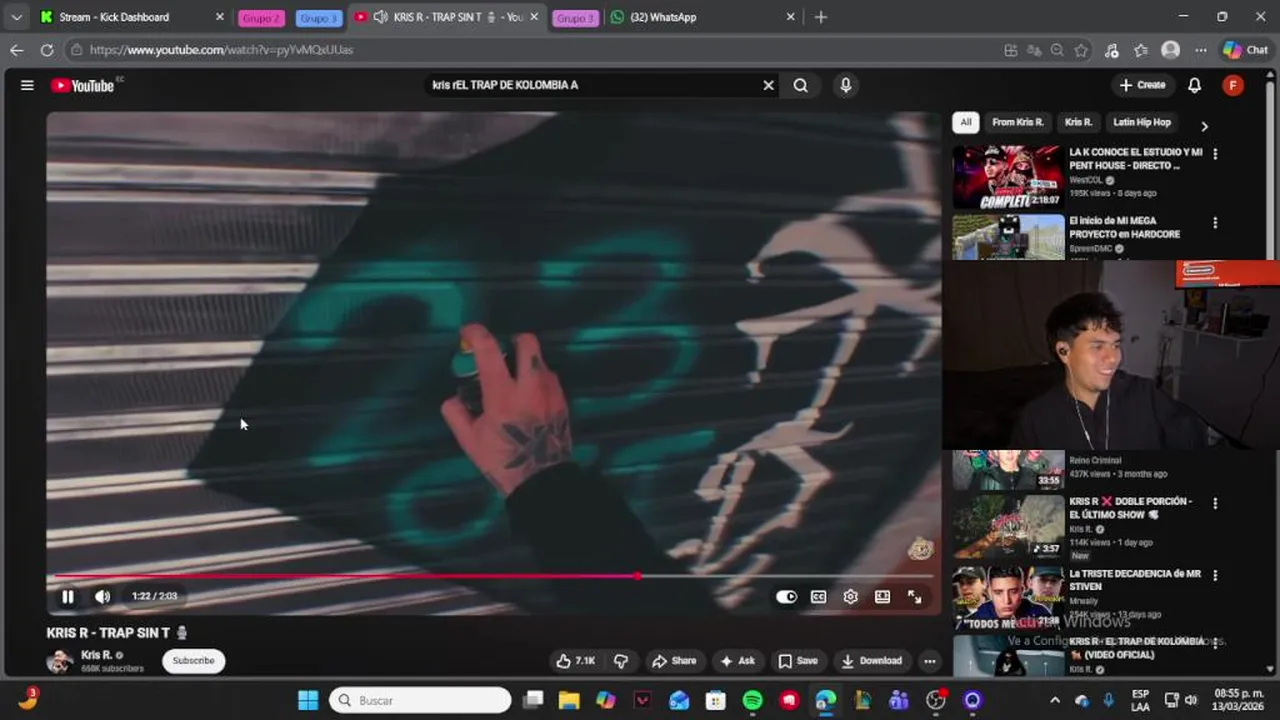1280x720 pixels.
Task: Click the Create button
Action: (1142, 85)
